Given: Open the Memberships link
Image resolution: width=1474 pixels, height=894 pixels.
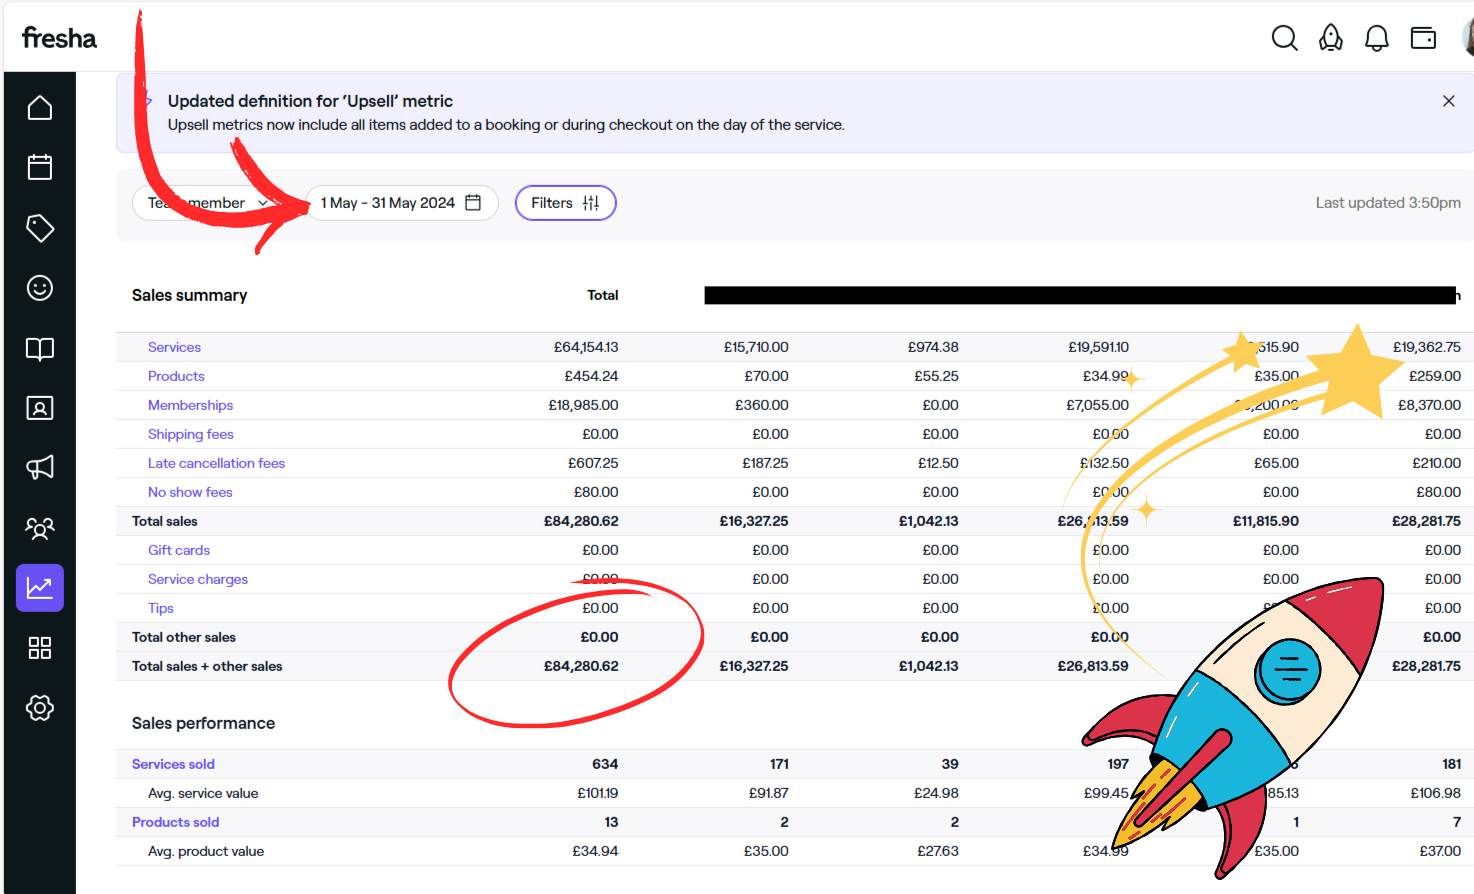Looking at the screenshot, I should coord(190,405).
